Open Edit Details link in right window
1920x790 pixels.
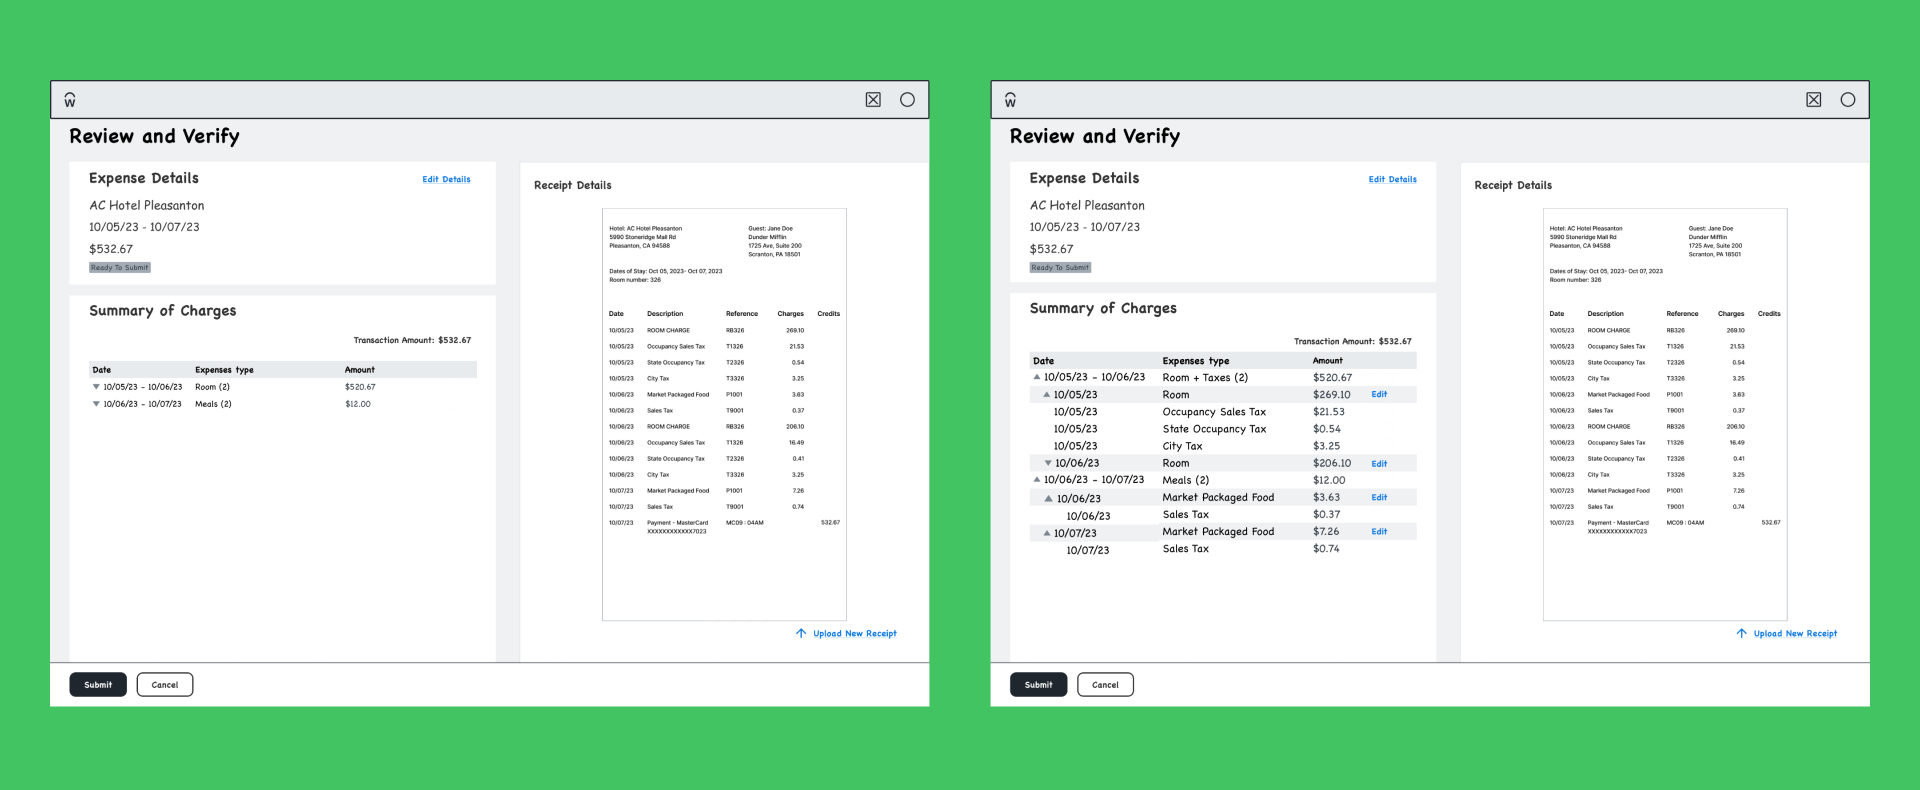tap(1392, 179)
